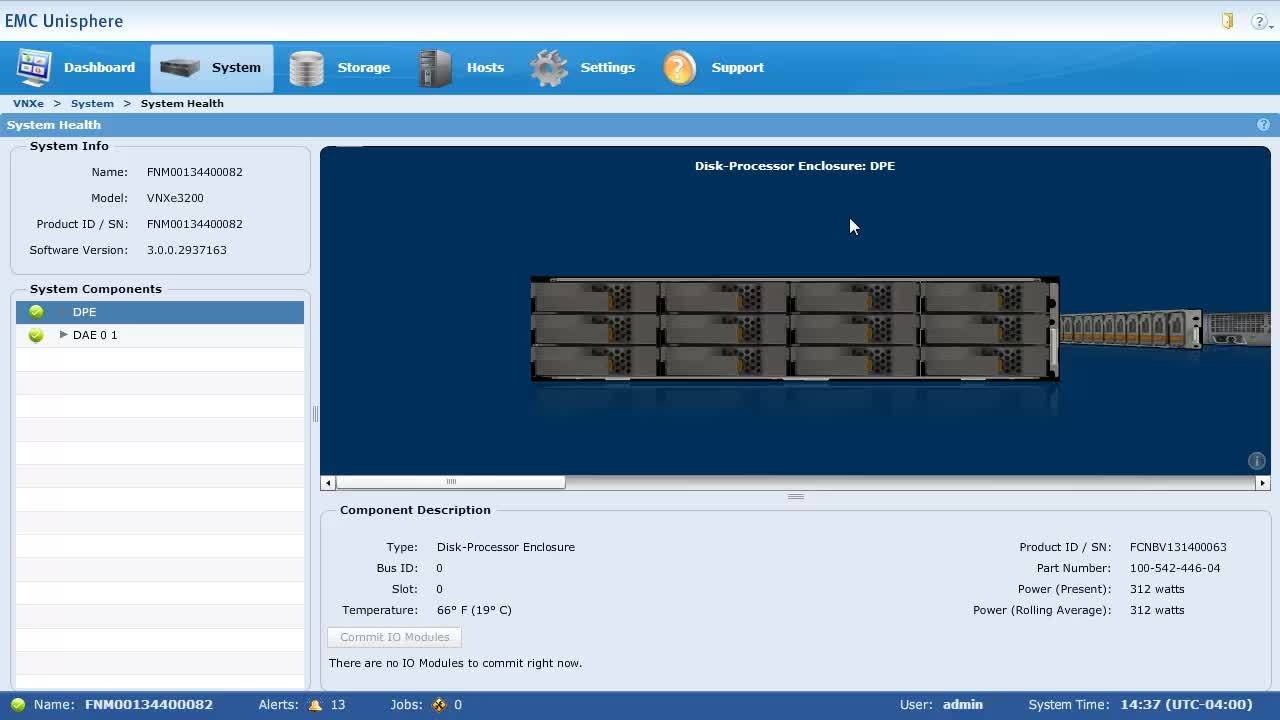Open the System menu label
The image size is (1280, 720).
click(236, 68)
